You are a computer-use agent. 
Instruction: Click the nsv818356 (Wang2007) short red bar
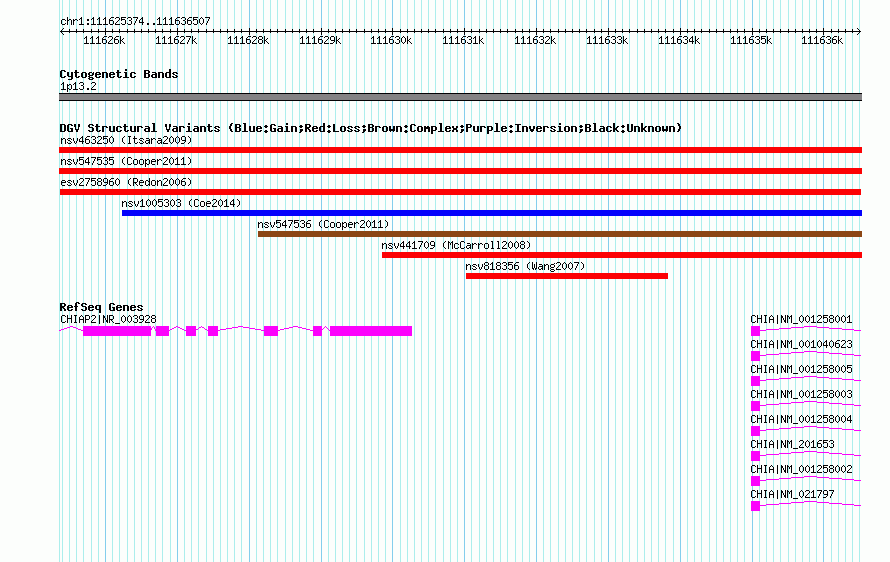[566, 276]
